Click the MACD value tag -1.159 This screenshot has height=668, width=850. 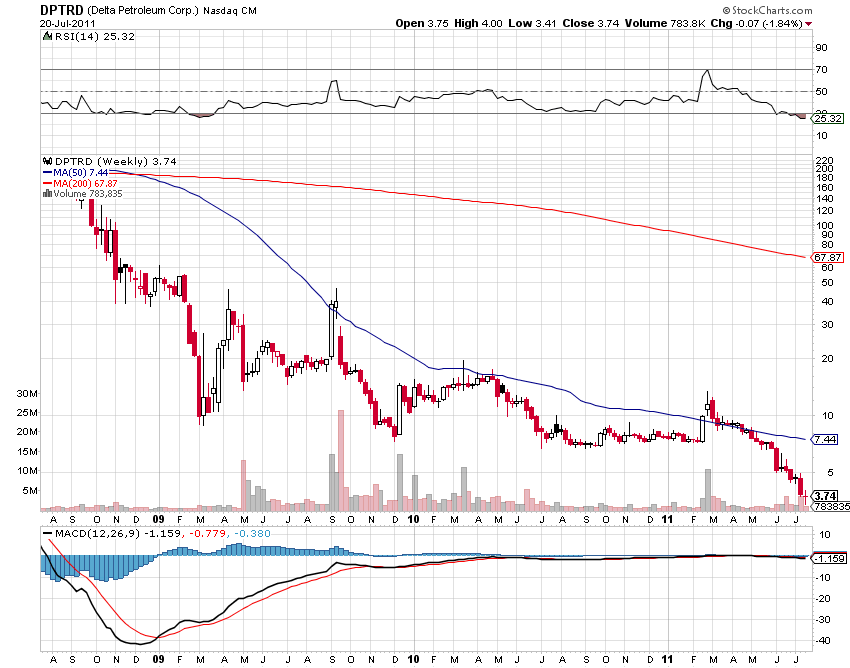[x=828, y=558]
